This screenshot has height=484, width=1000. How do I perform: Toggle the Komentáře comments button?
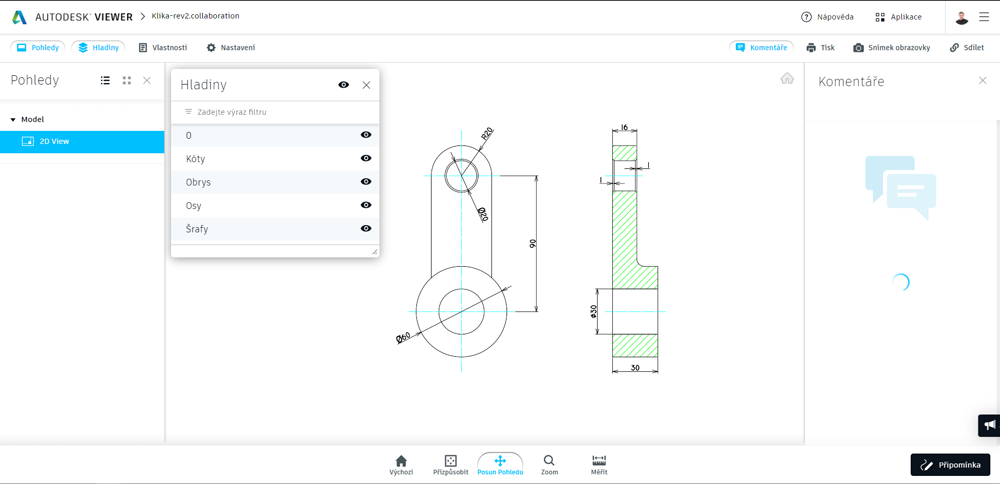(761, 47)
